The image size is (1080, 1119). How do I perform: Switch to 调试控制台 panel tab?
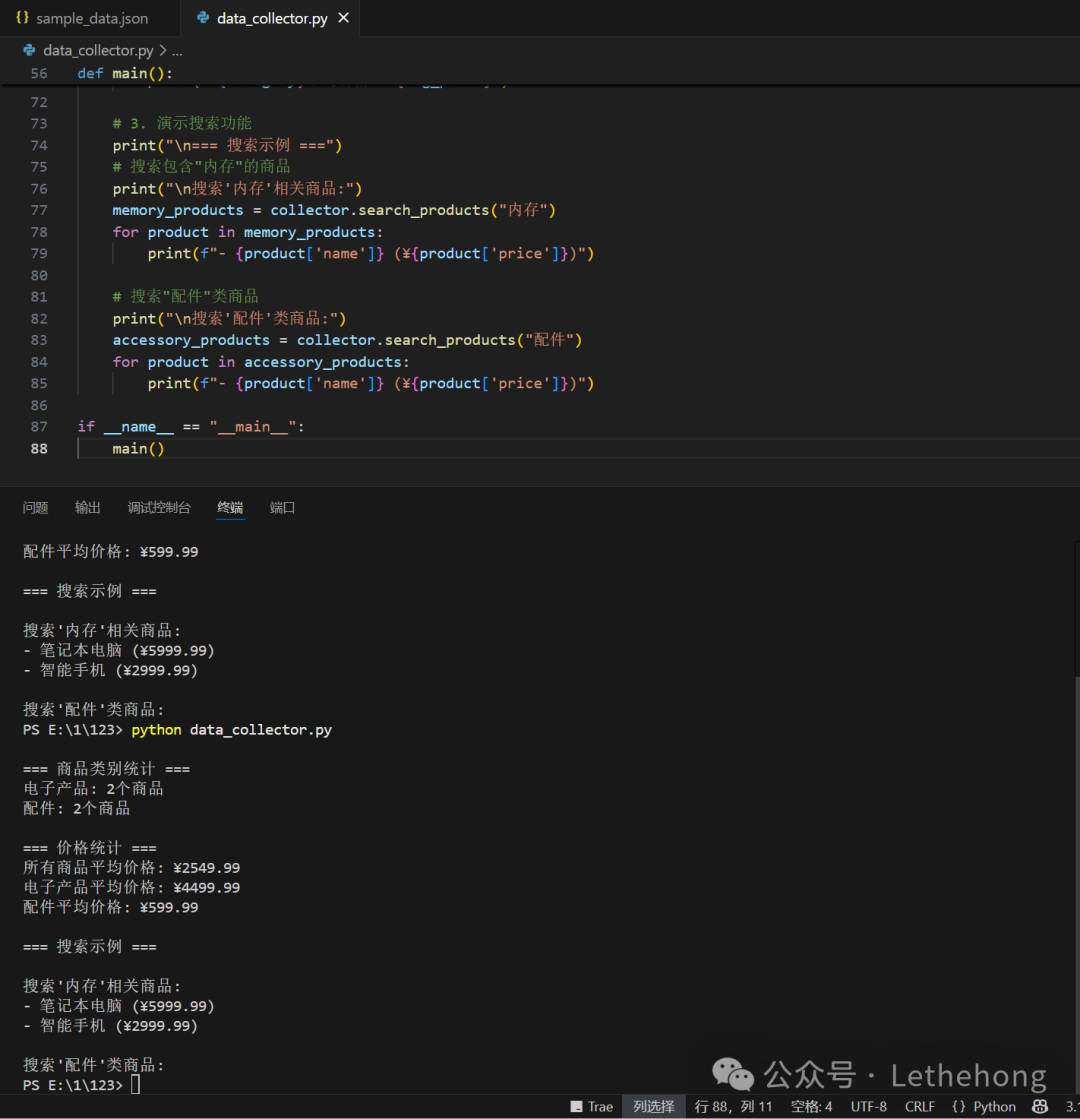(x=159, y=507)
